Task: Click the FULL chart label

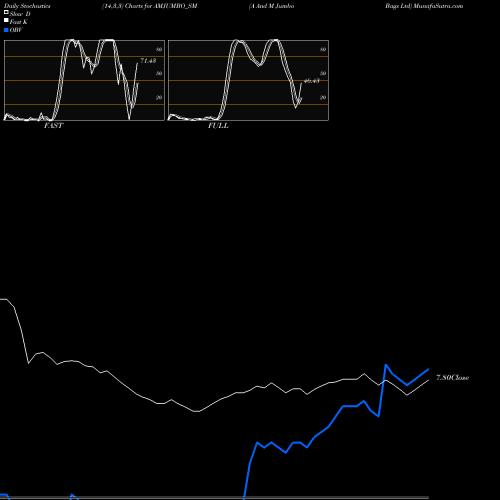Action: (x=218, y=126)
